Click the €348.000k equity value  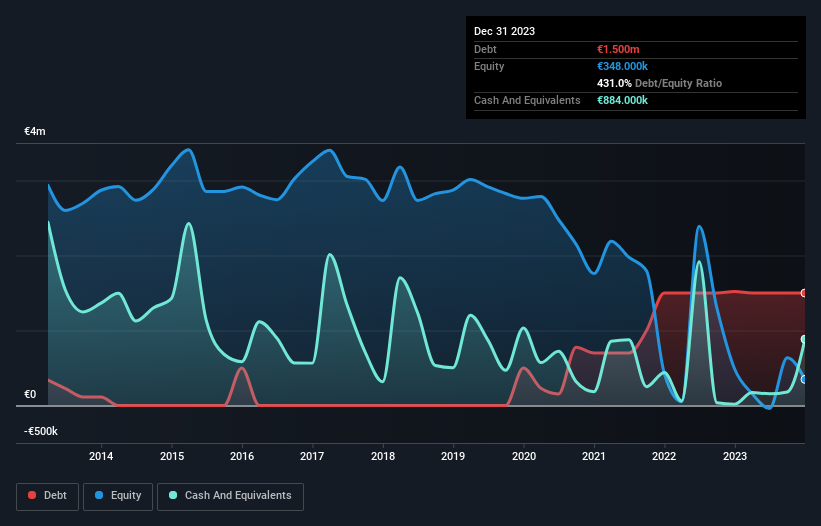click(622, 66)
